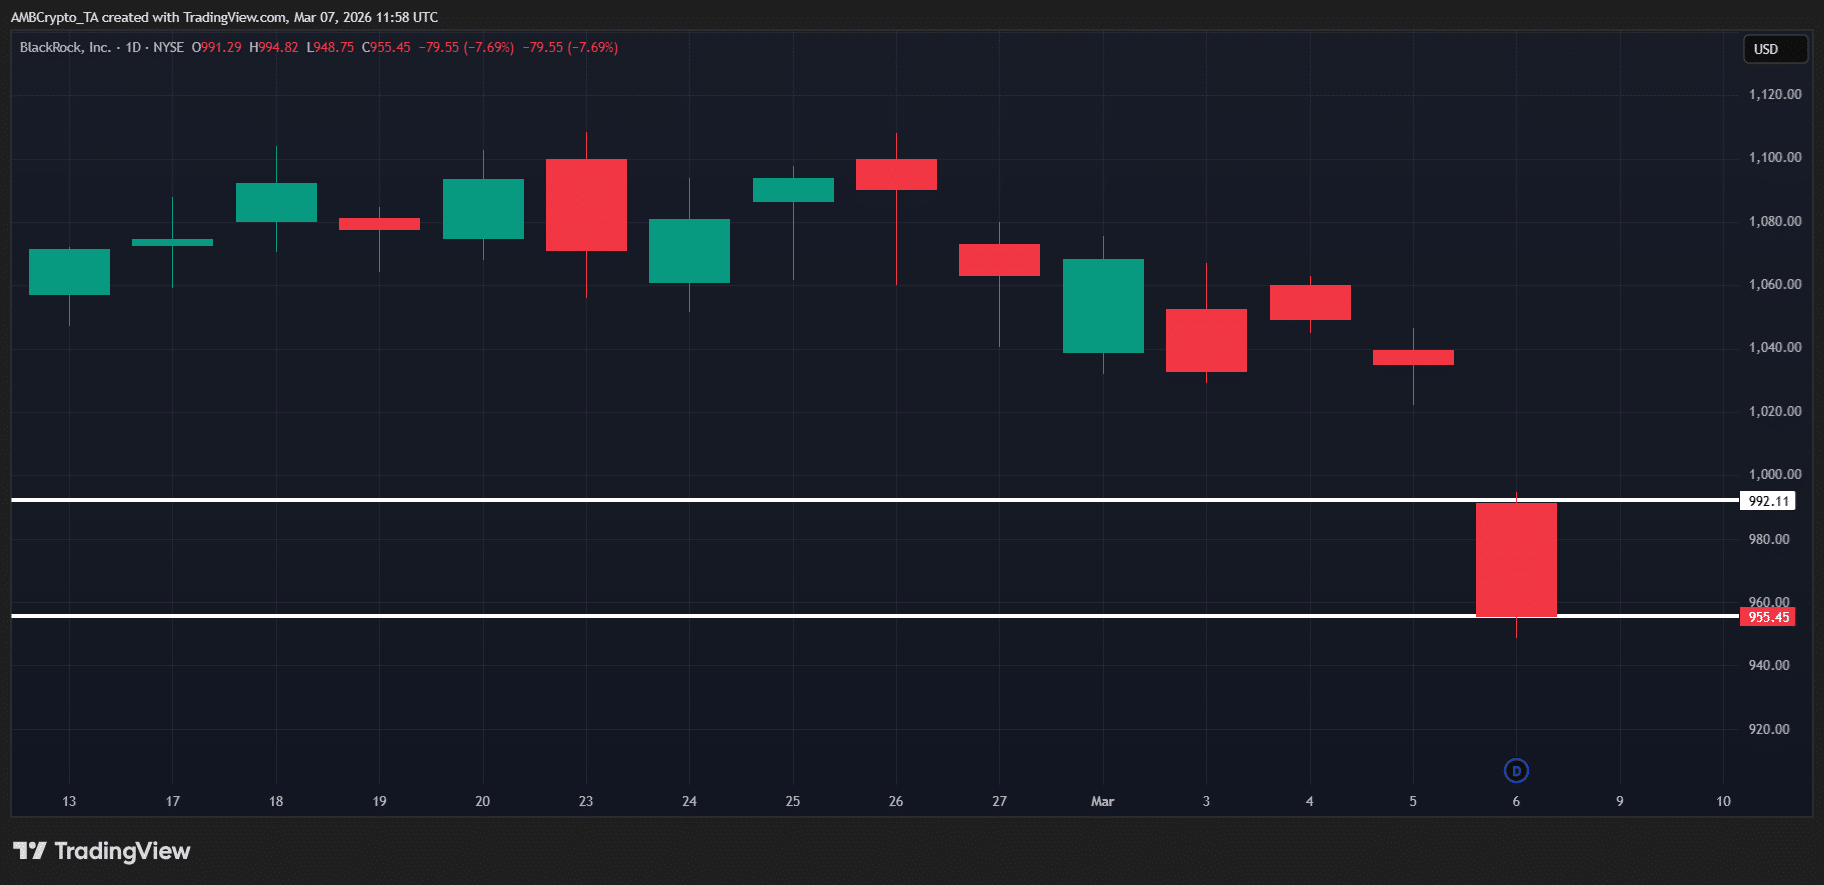
Task: Open the USD currency selector
Action: pos(1774,49)
